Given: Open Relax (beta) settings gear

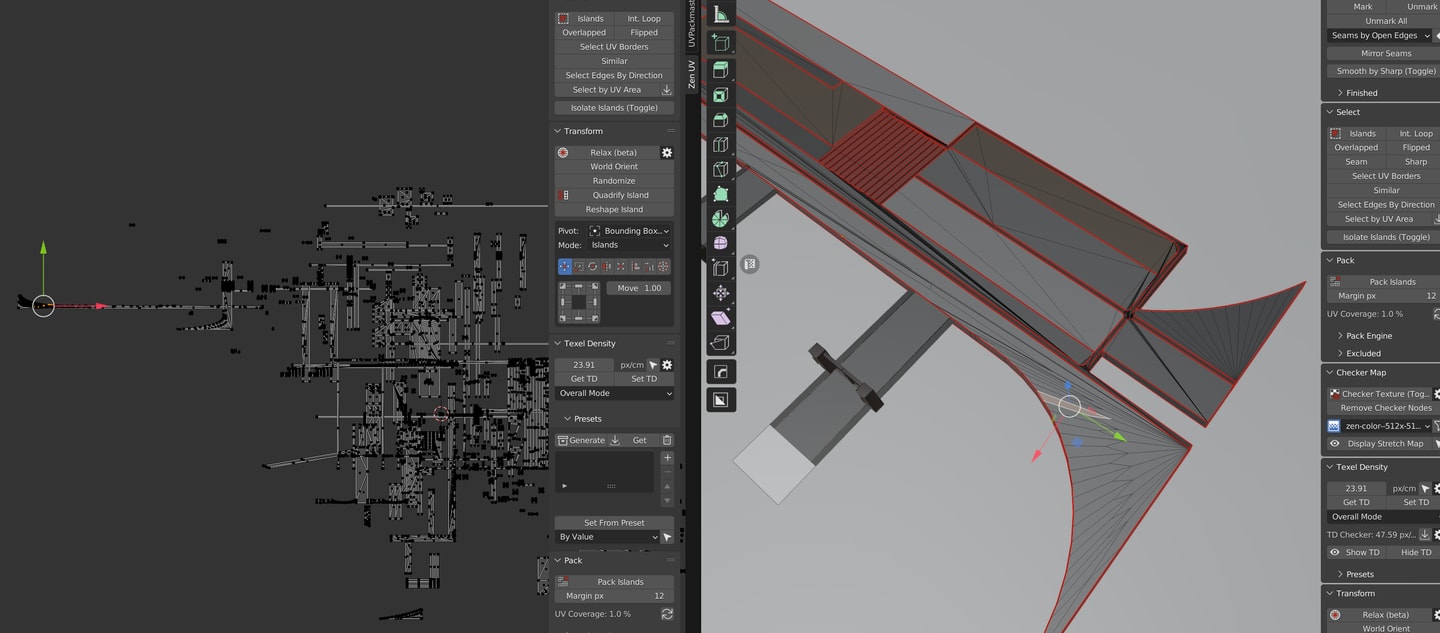Looking at the screenshot, I should 667,153.
